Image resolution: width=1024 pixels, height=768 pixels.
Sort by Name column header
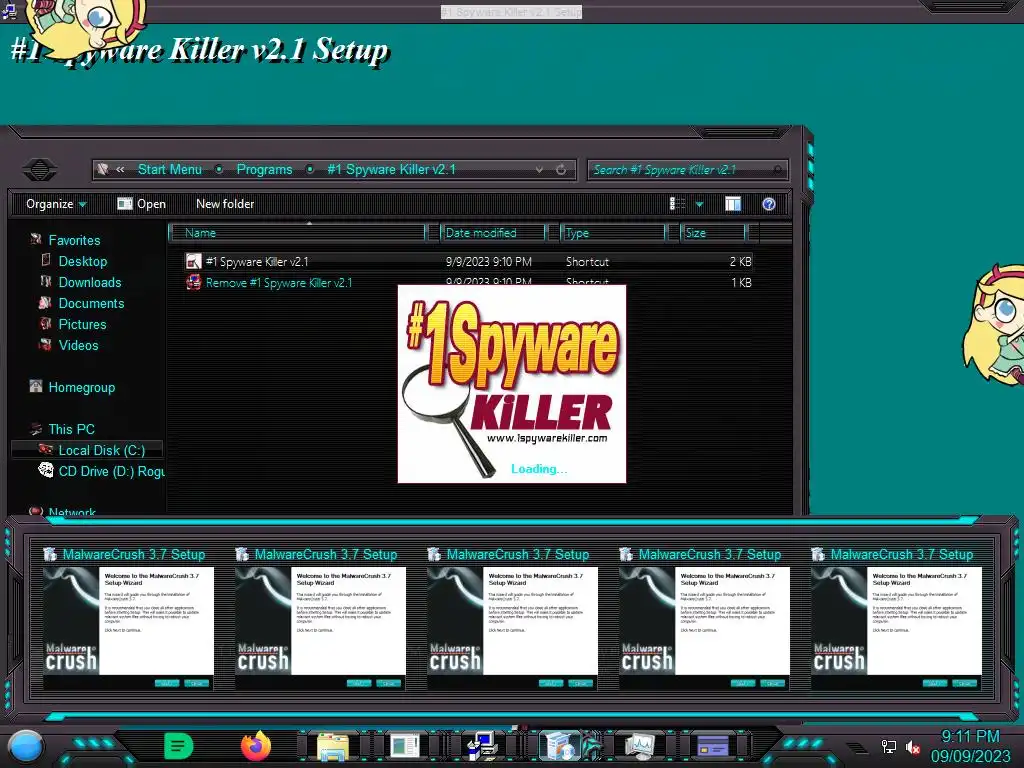297,232
